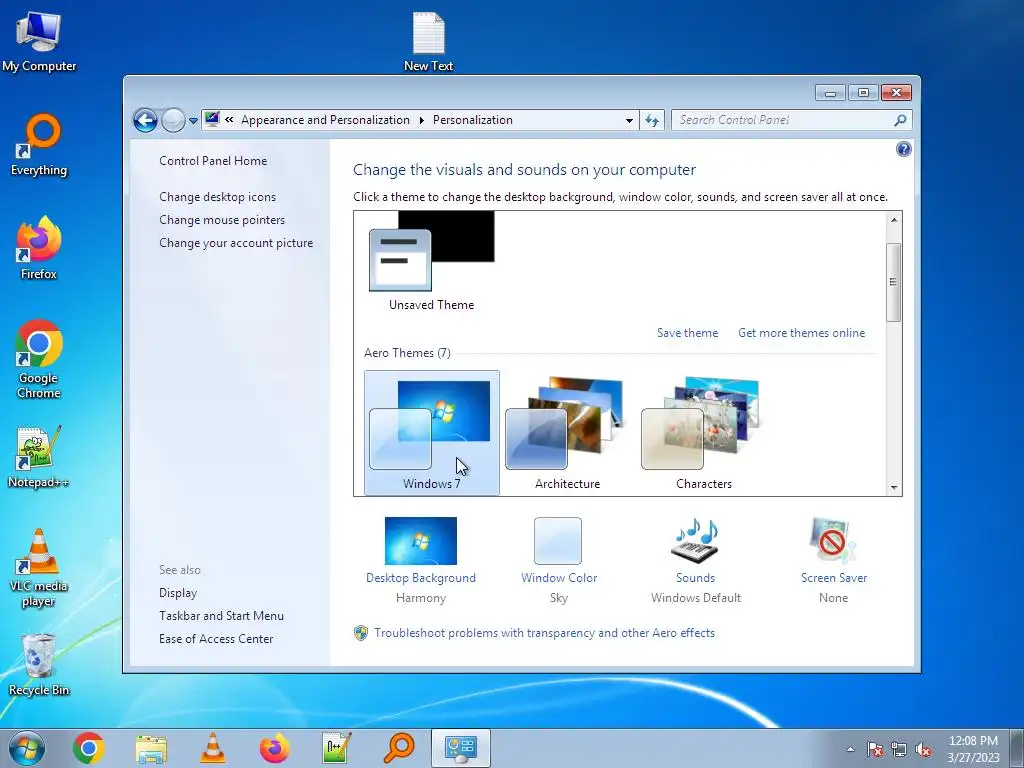Open the Windows Start button
The height and width of the screenshot is (768, 1024).
point(27,748)
